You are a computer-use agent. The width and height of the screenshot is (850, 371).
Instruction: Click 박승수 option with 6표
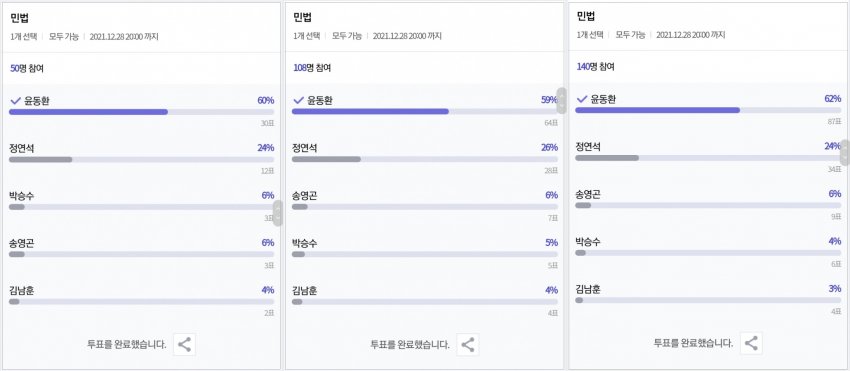pyautogui.click(x=708, y=251)
